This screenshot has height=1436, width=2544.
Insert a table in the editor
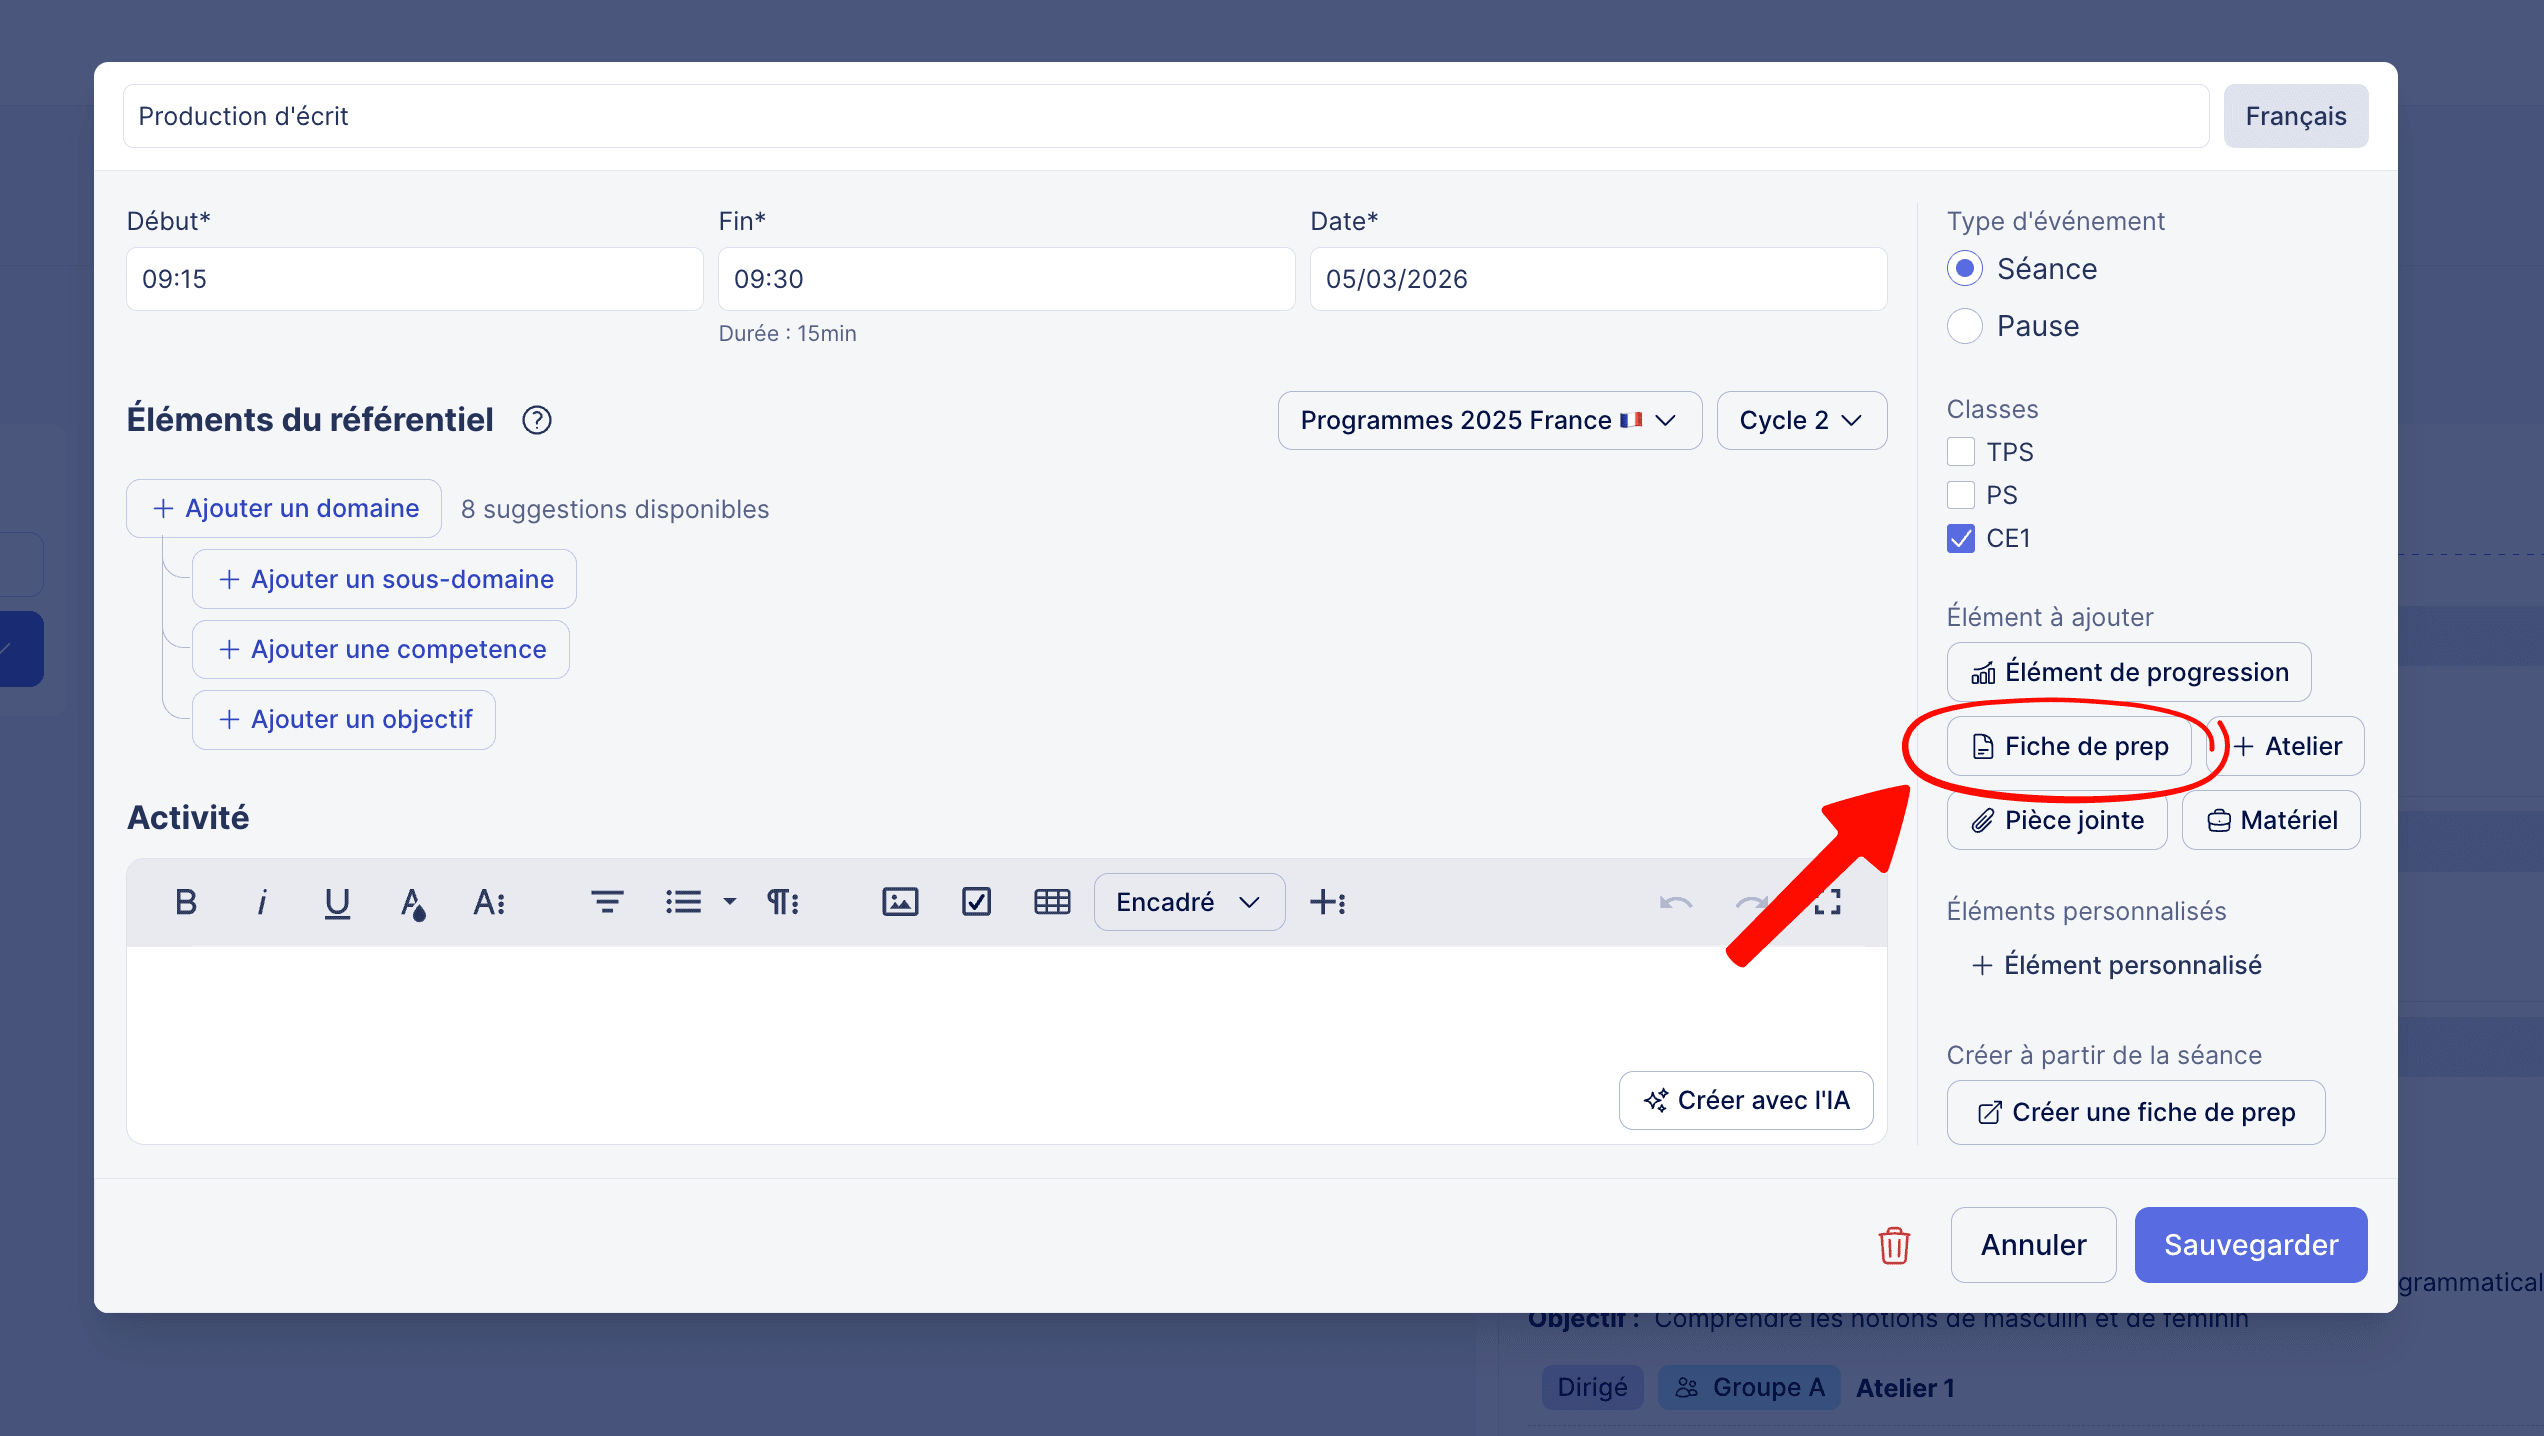[1051, 902]
